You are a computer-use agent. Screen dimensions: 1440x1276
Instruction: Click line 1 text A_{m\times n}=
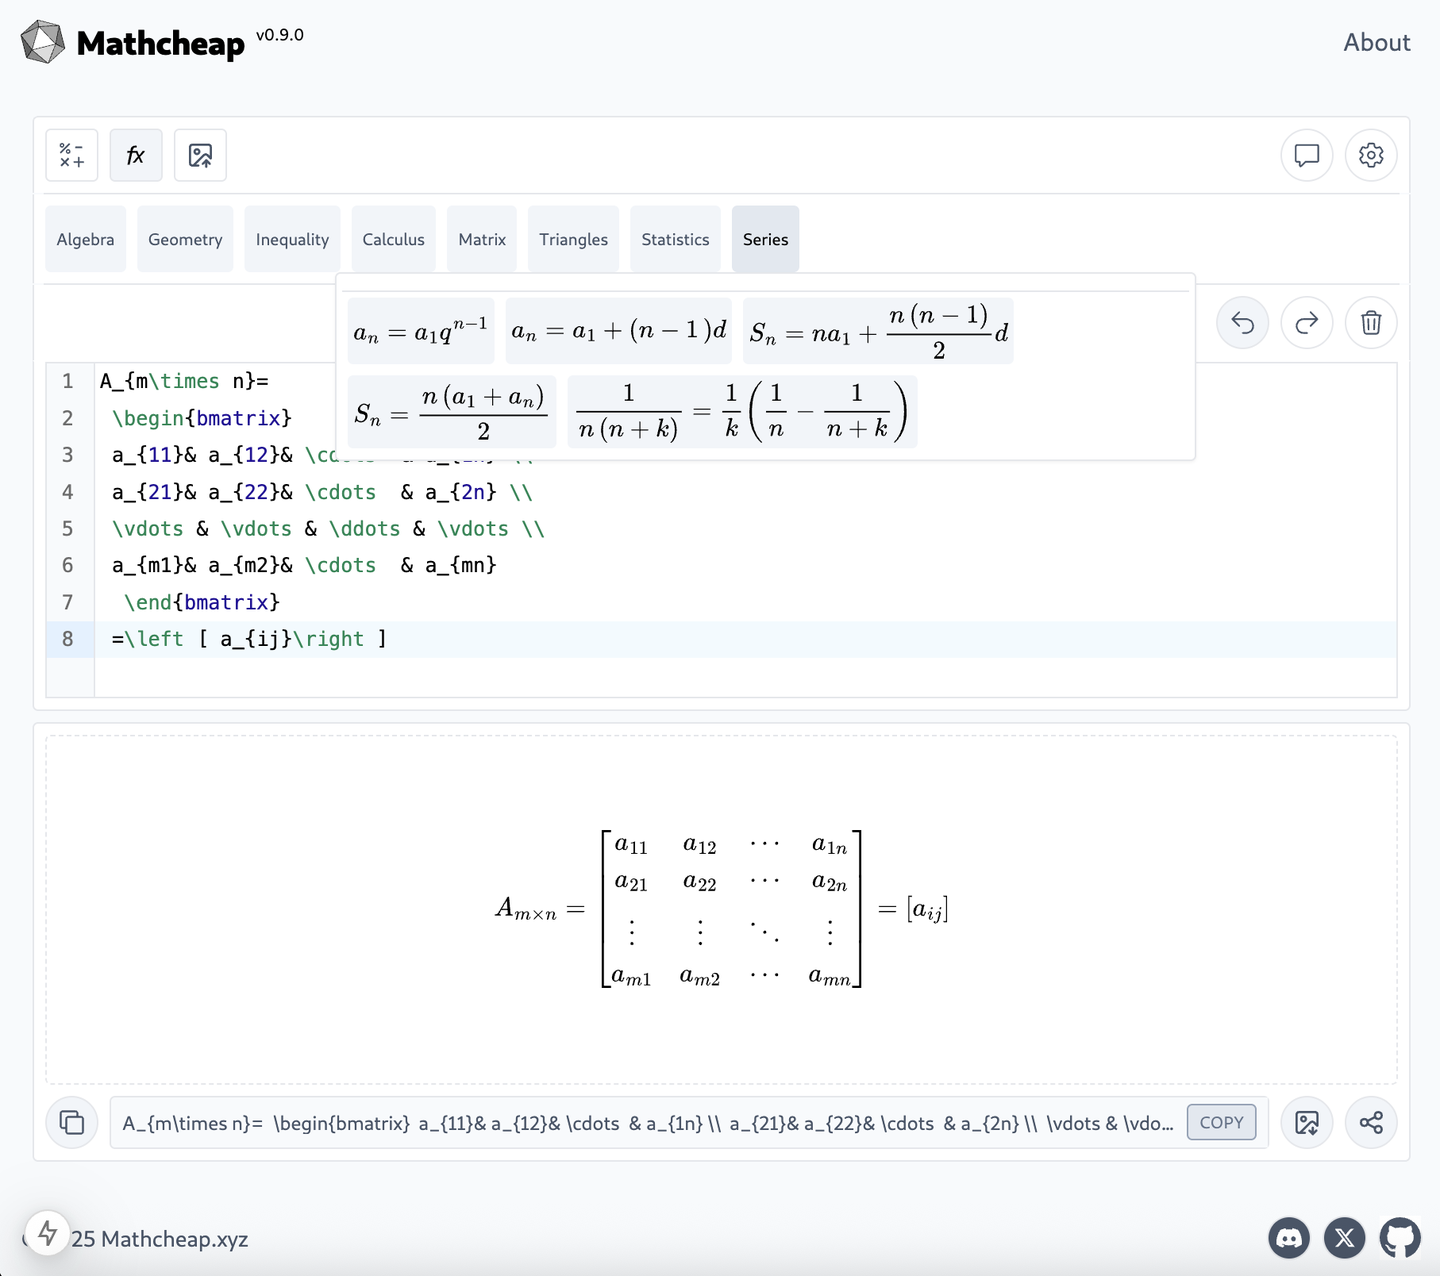click(184, 381)
